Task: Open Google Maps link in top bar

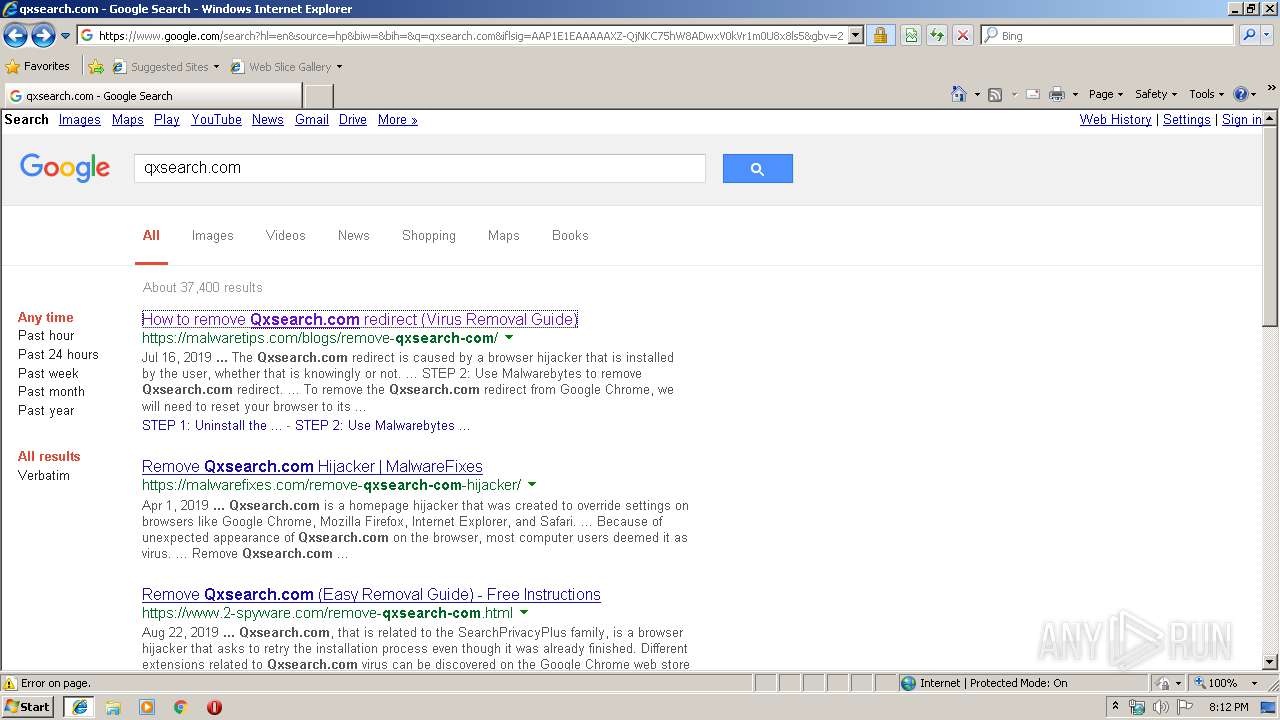Action: pos(127,119)
